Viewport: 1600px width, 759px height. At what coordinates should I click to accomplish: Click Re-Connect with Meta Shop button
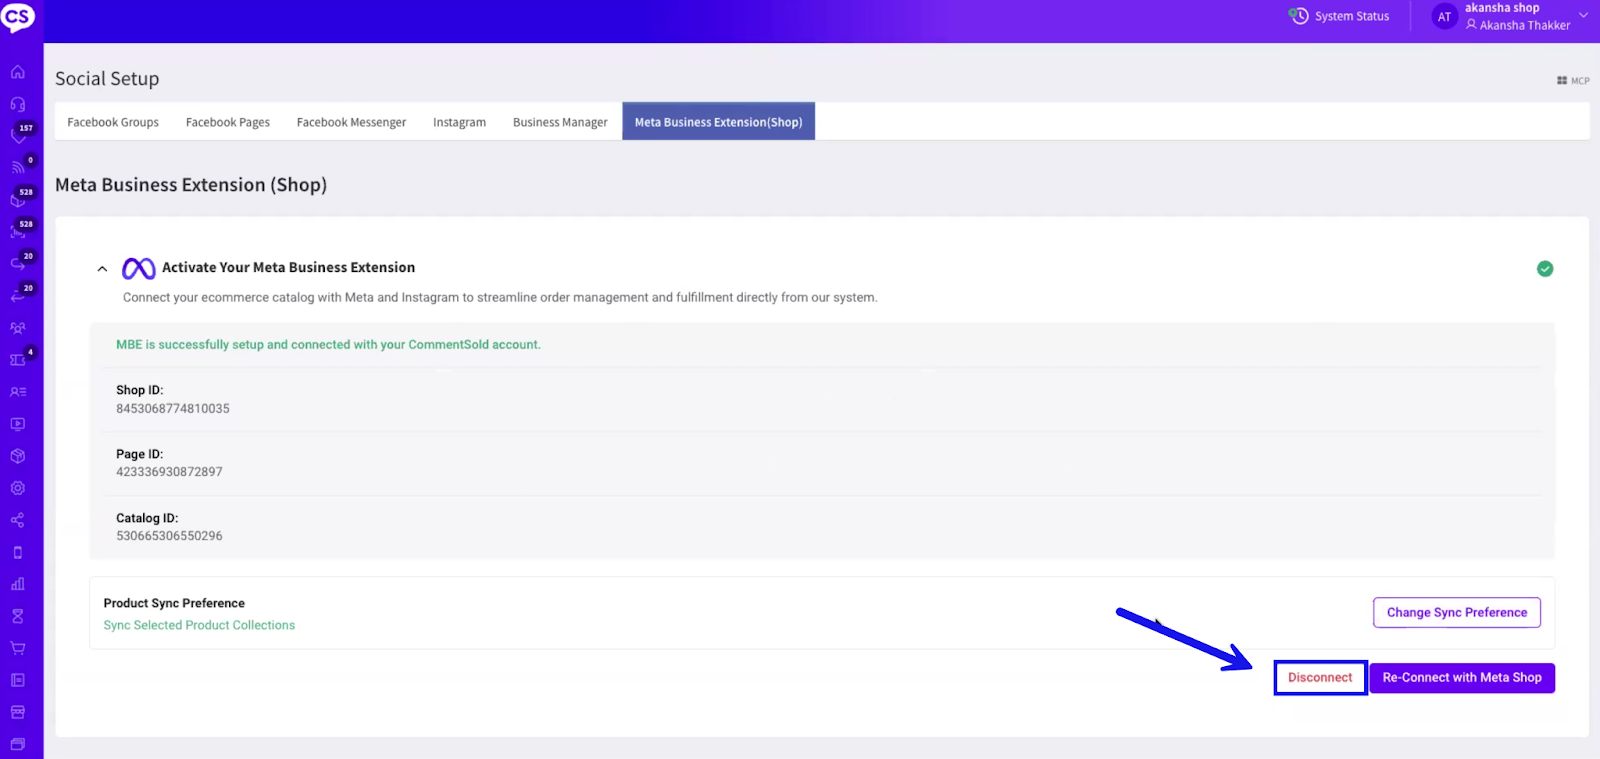pyautogui.click(x=1461, y=678)
